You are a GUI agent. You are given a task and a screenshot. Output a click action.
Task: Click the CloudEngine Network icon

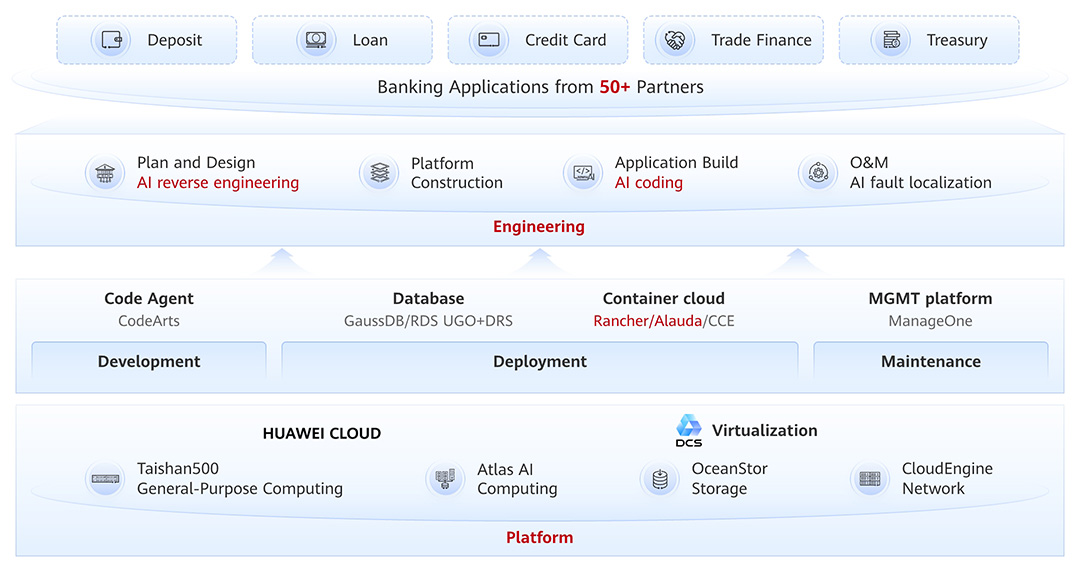870,478
